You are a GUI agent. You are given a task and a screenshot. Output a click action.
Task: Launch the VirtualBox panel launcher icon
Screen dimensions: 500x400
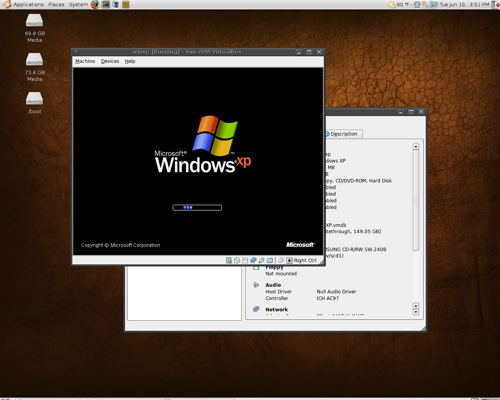click(x=116, y=4)
